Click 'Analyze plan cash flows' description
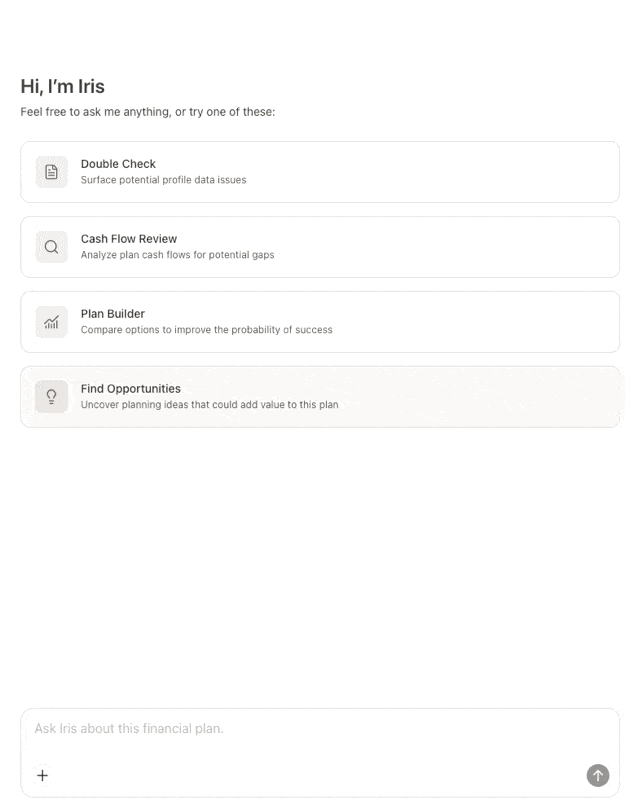Image resolution: width=634 pixels, height=800 pixels. click(177, 255)
